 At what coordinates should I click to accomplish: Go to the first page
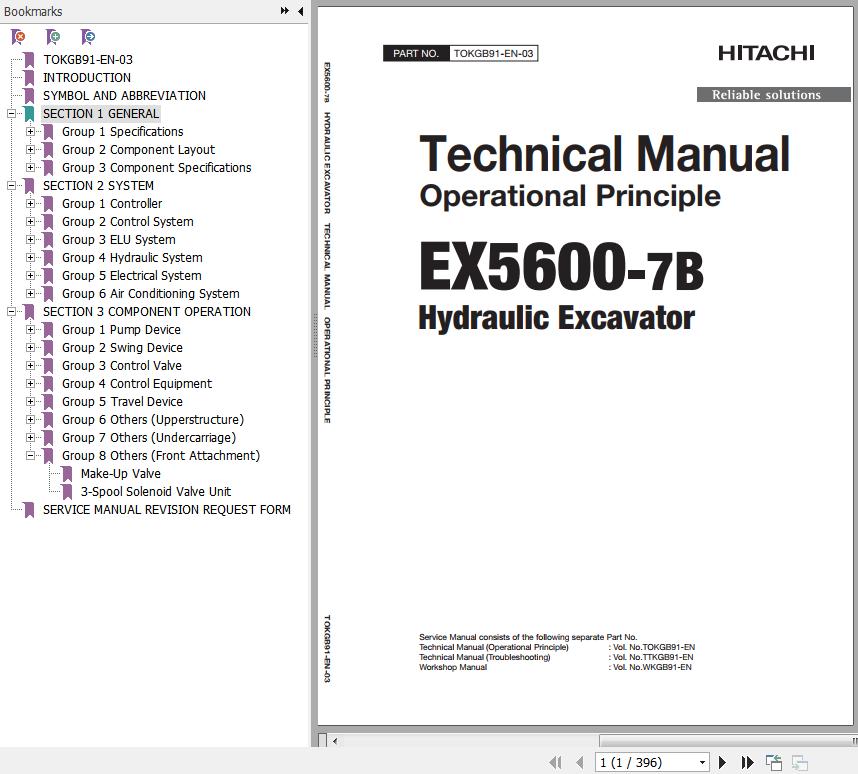click(557, 762)
